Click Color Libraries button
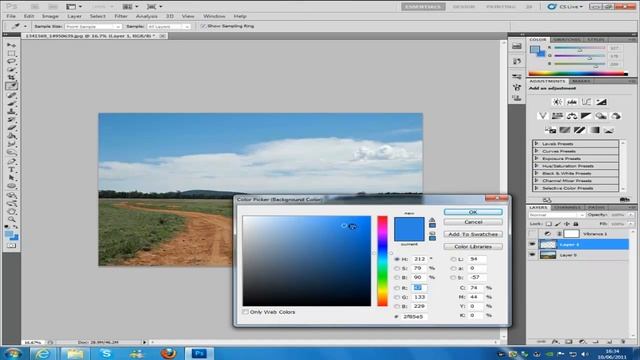Screen dimensions: 640x360 473,247
